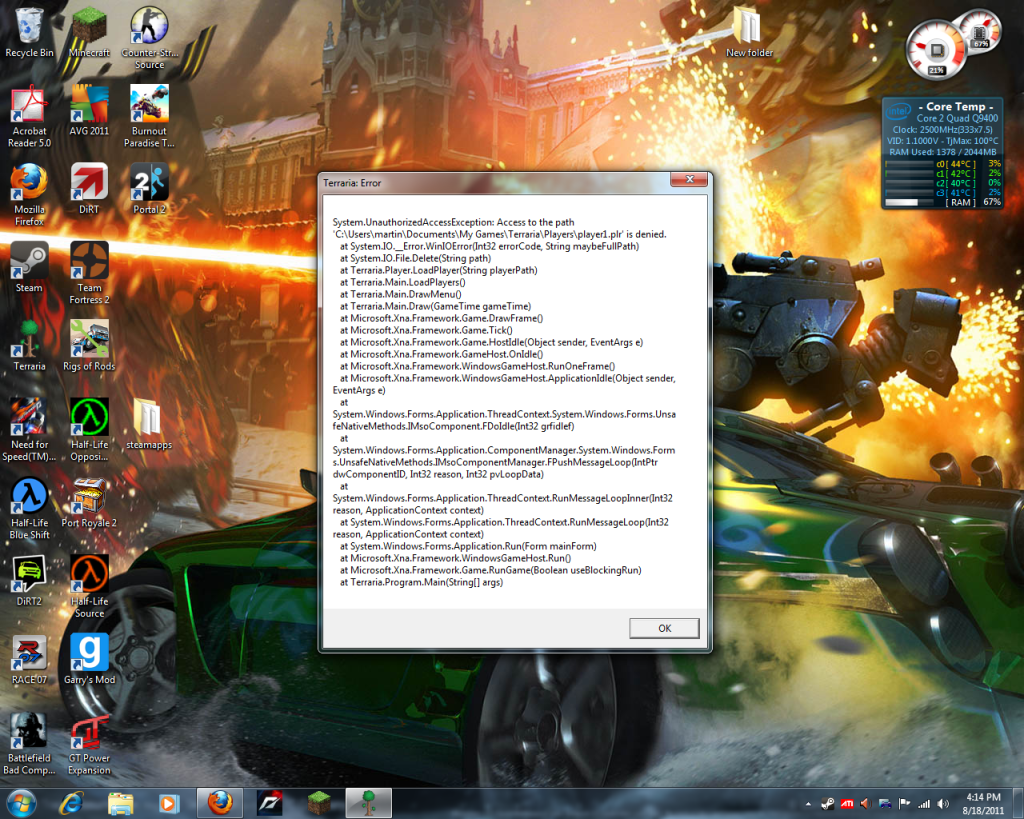The height and width of the screenshot is (819, 1024).
Task: Click the Port Royale 2 icon
Action: coord(89,498)
